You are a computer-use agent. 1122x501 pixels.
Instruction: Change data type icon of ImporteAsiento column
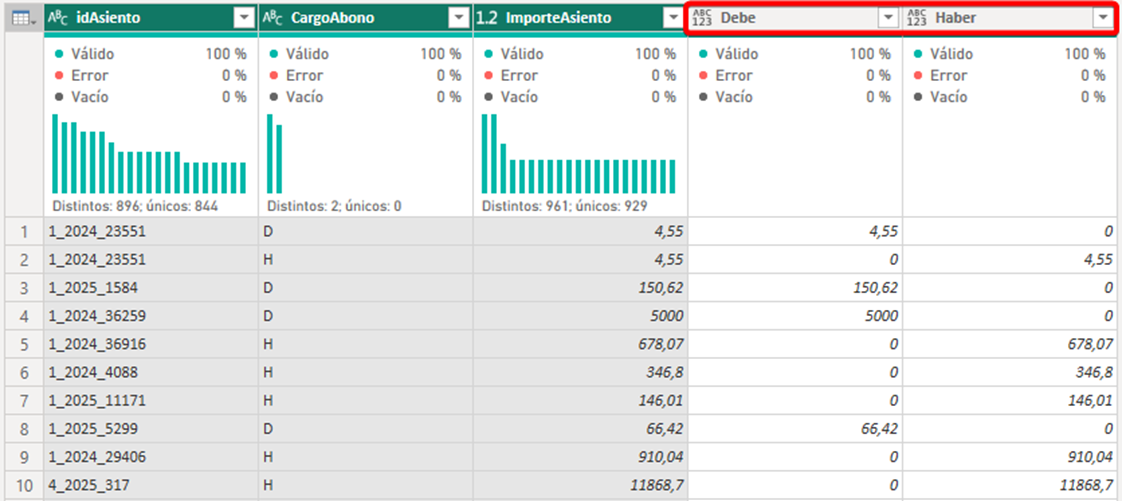[x=488, y=18]
